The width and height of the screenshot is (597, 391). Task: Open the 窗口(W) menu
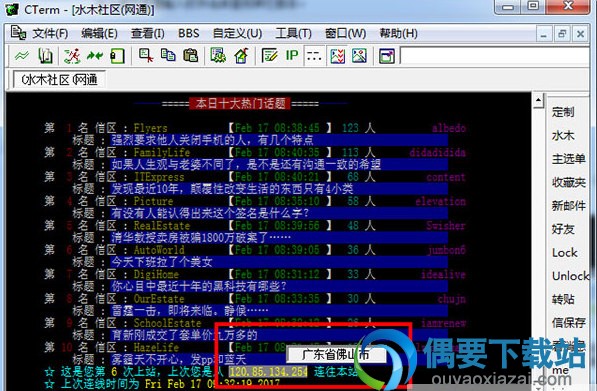click(345, 34)
